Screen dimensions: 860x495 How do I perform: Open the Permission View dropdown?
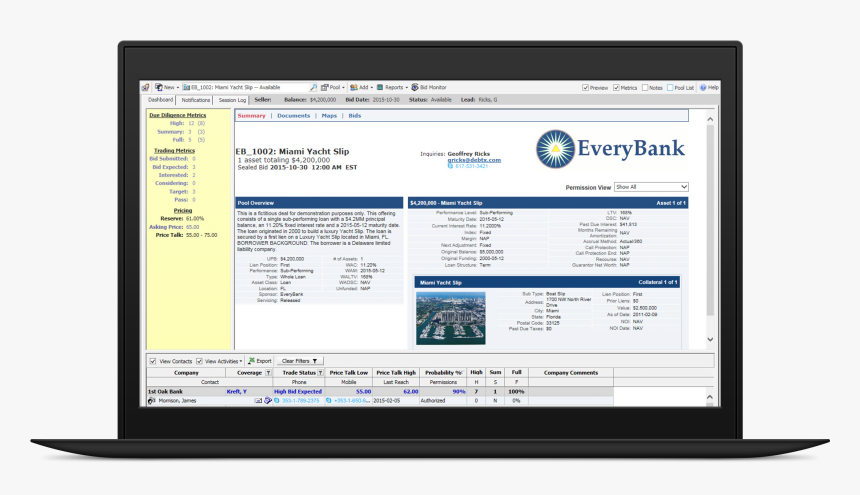(x=651, y=187)
